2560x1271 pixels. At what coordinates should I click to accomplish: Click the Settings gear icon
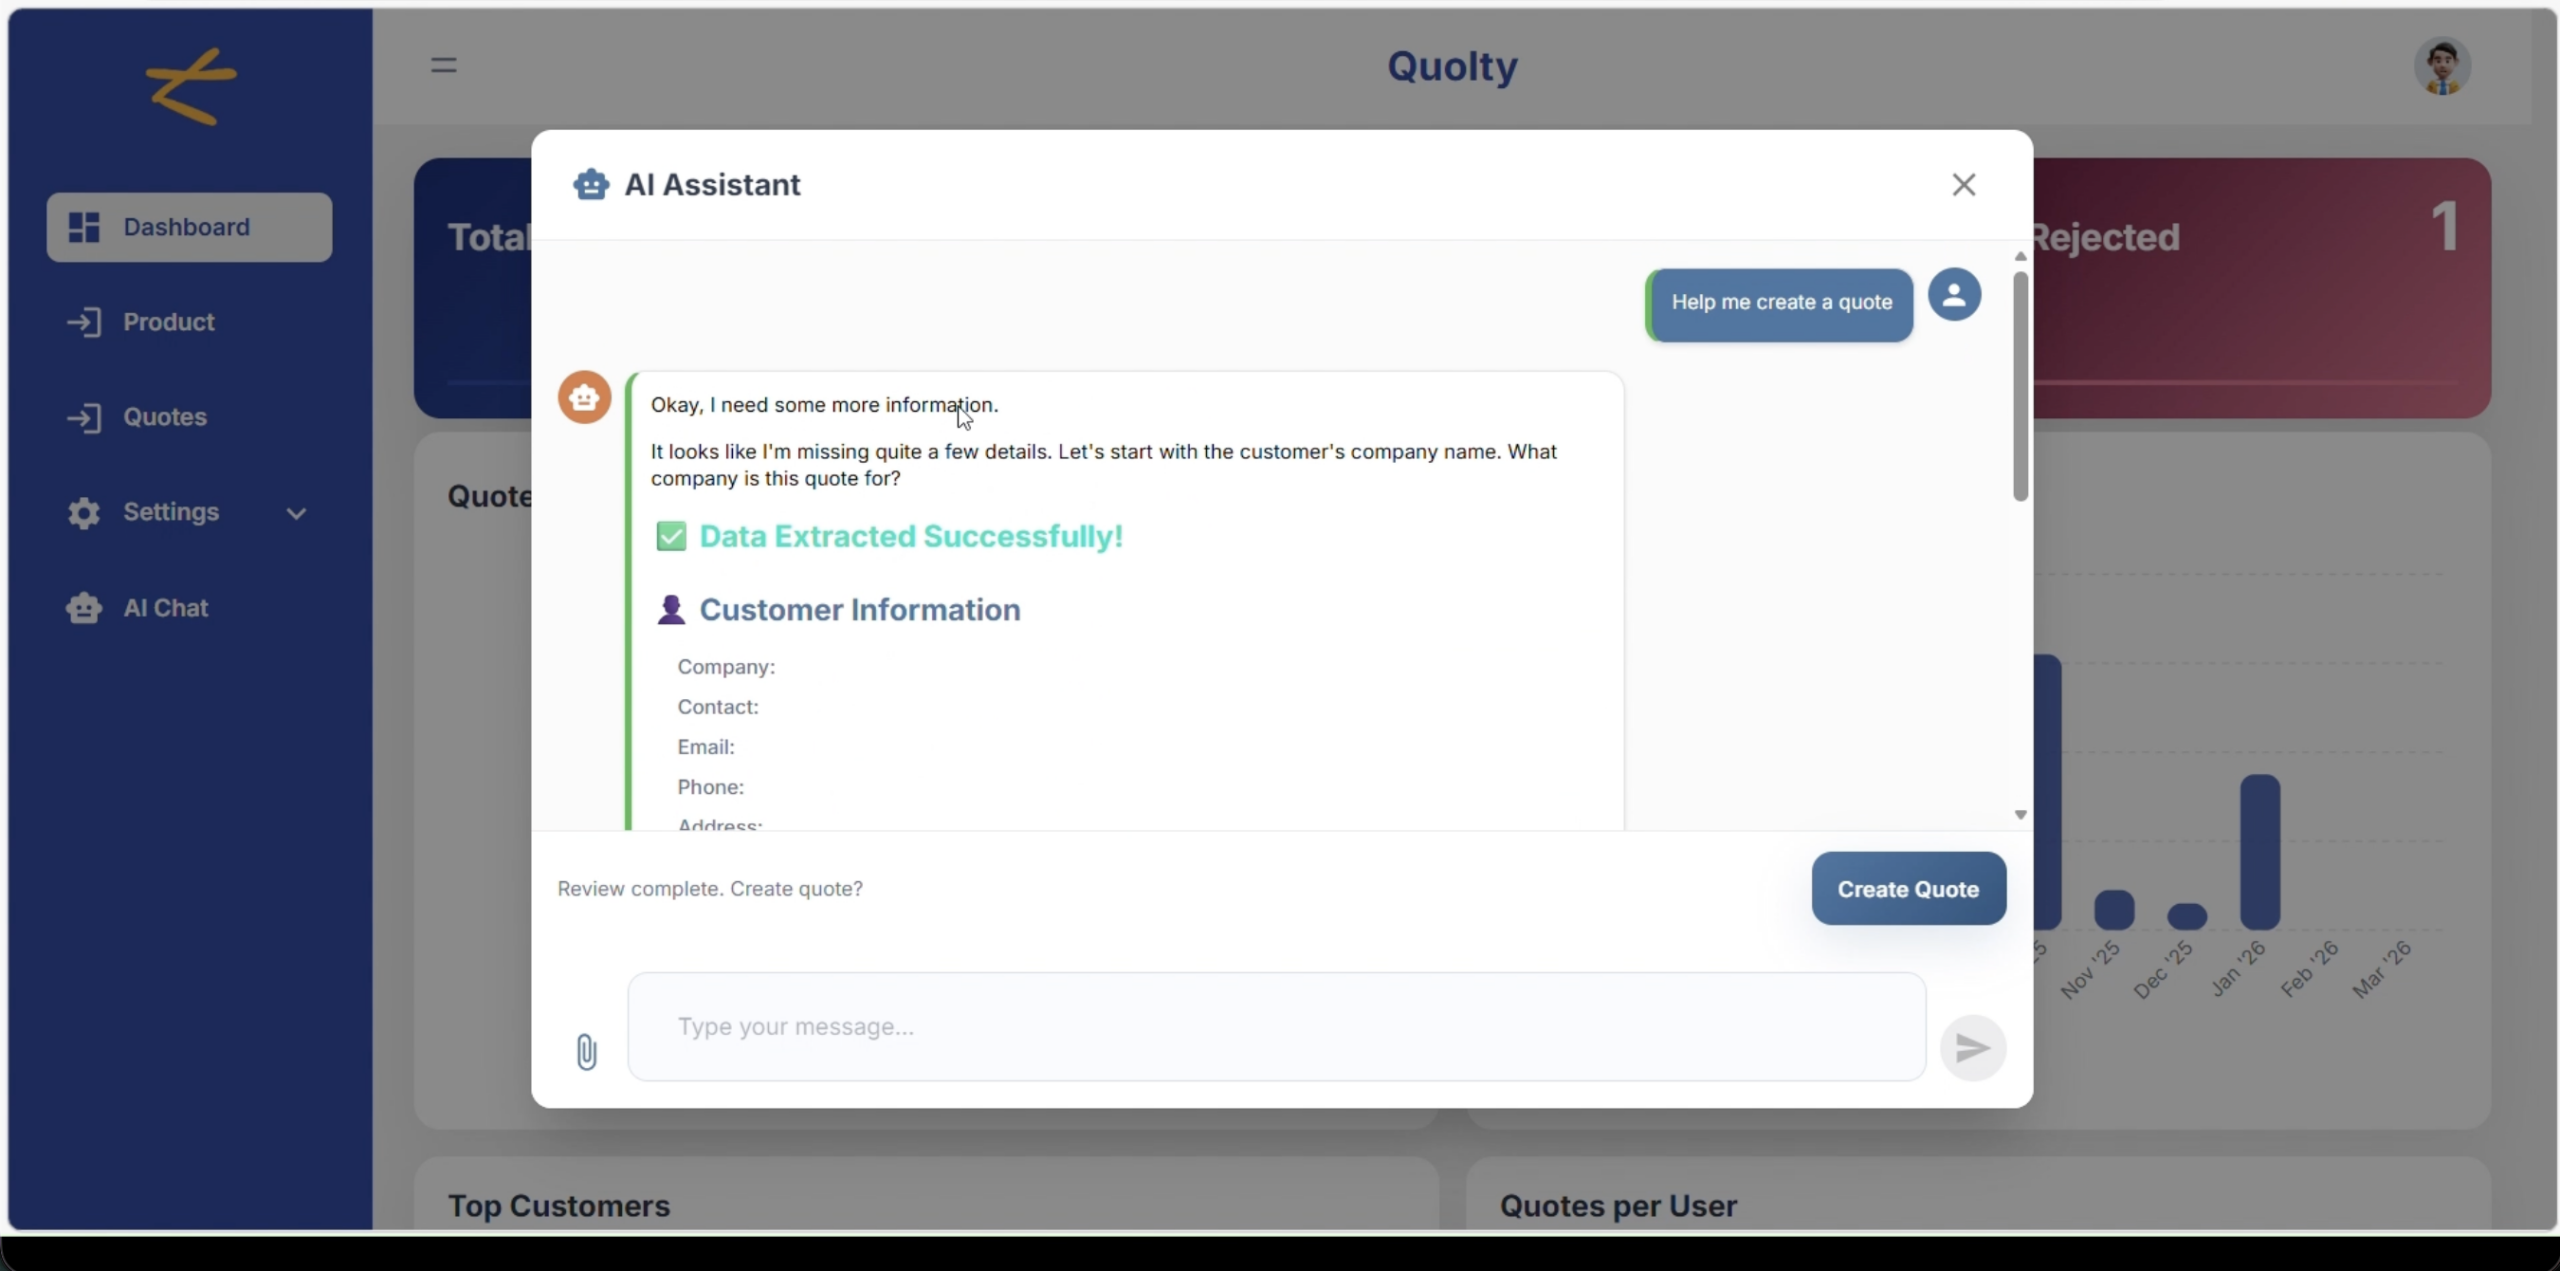84,512
